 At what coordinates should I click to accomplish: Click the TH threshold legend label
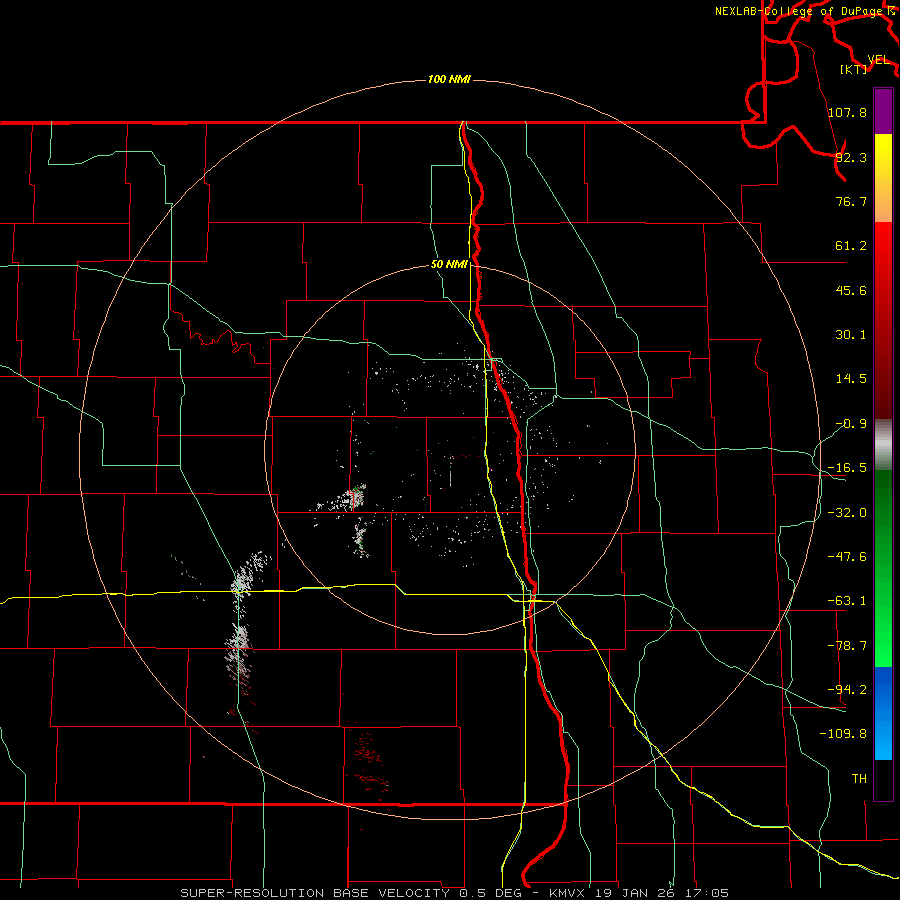pos(859,779)
